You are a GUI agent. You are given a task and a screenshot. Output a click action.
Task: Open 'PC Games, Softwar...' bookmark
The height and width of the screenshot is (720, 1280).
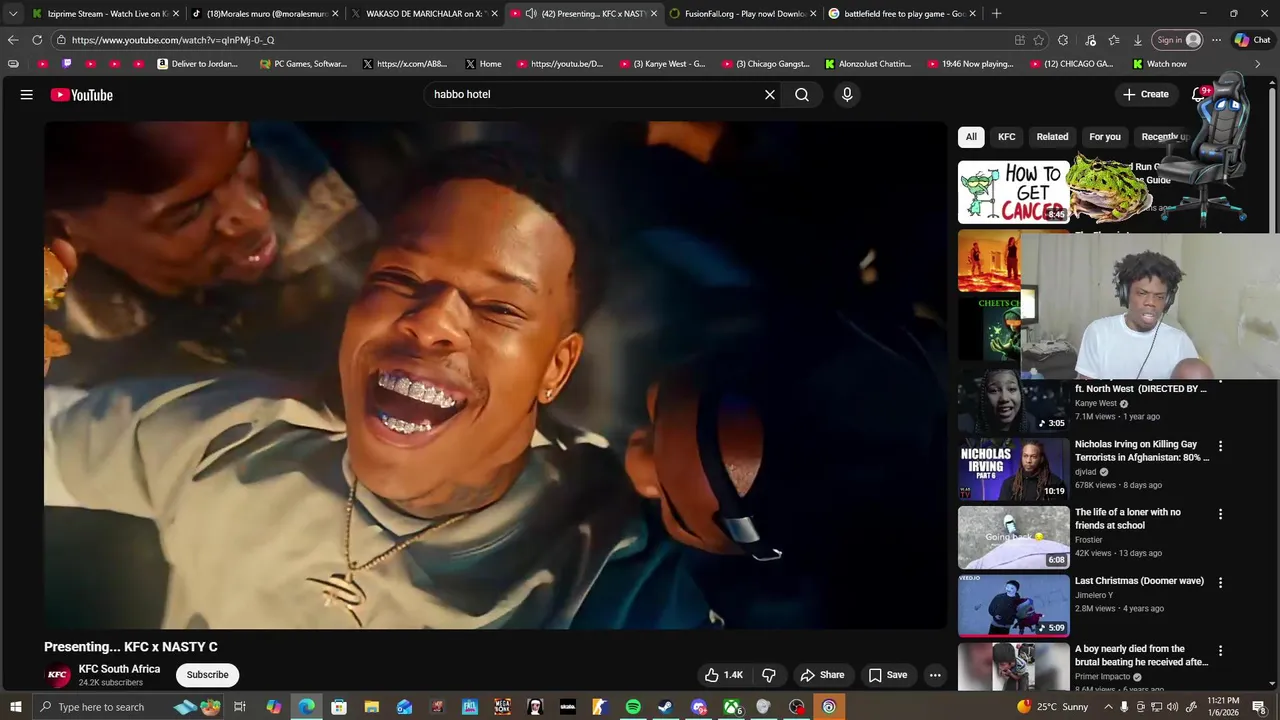[x=303, y=64]
